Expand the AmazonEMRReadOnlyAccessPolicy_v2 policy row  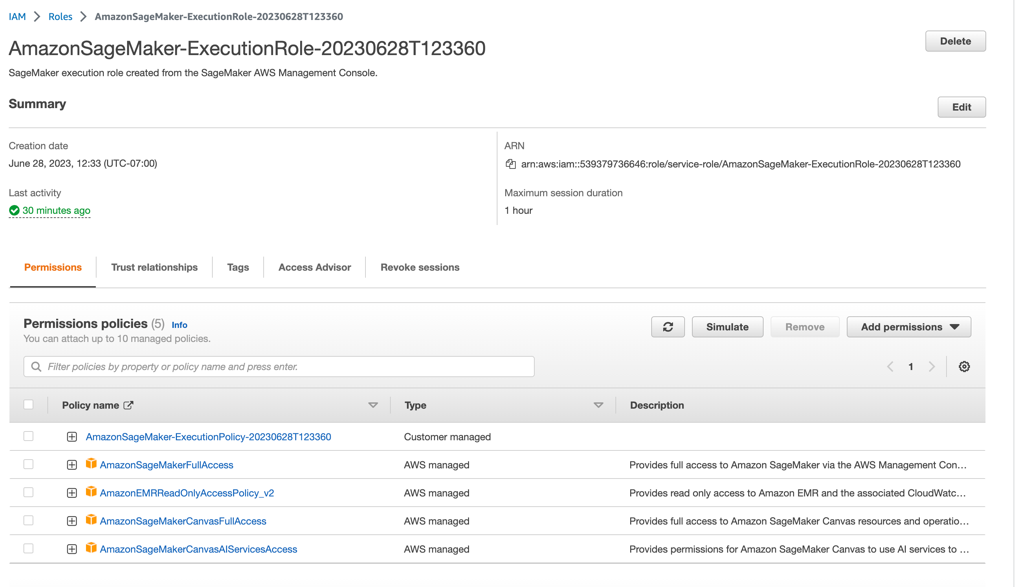point(72,493)
